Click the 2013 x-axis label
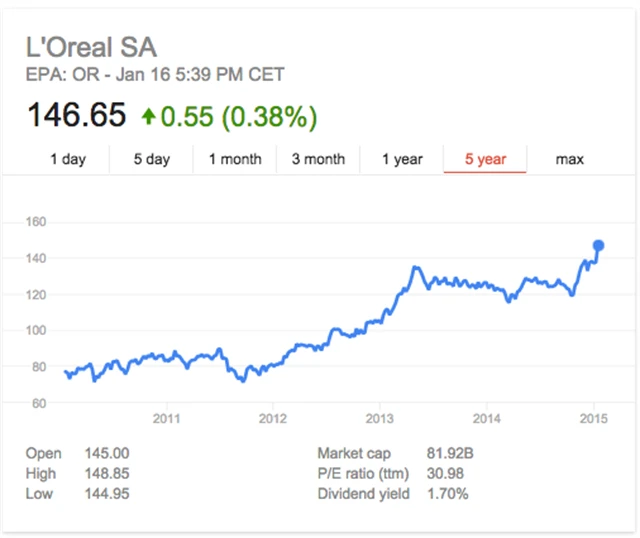 click(380, 417)
